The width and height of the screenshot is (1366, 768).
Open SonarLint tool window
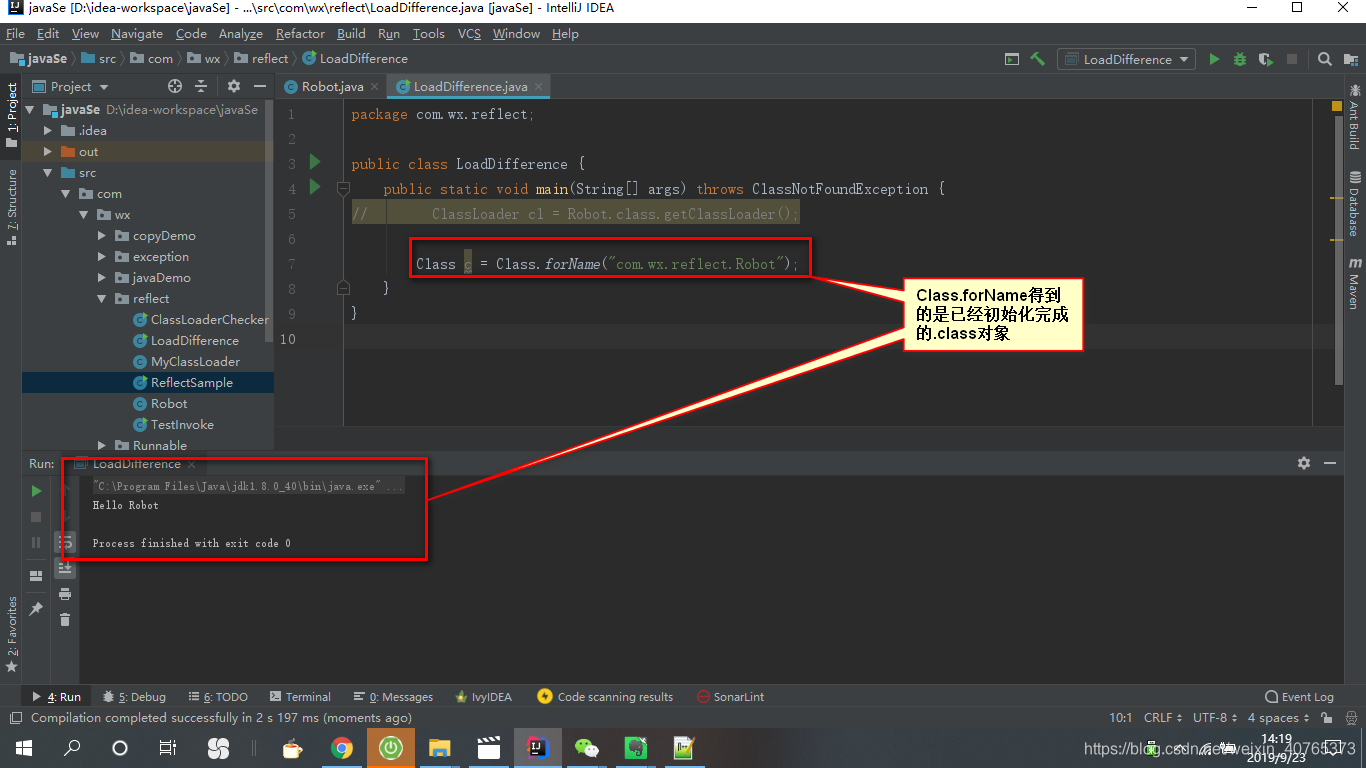(730, 697)
